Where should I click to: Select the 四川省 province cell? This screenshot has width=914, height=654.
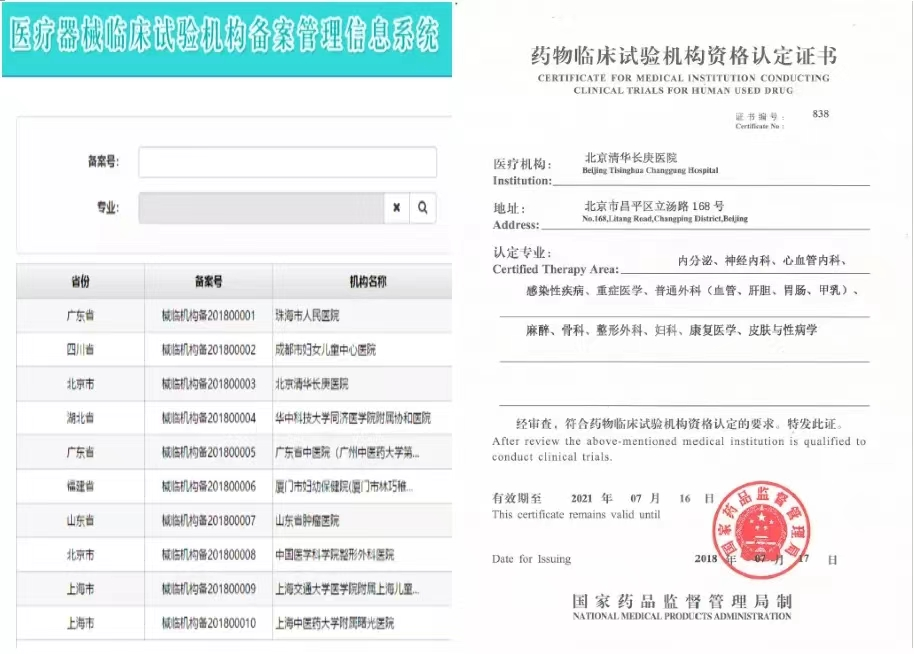(x=81, y=350)
